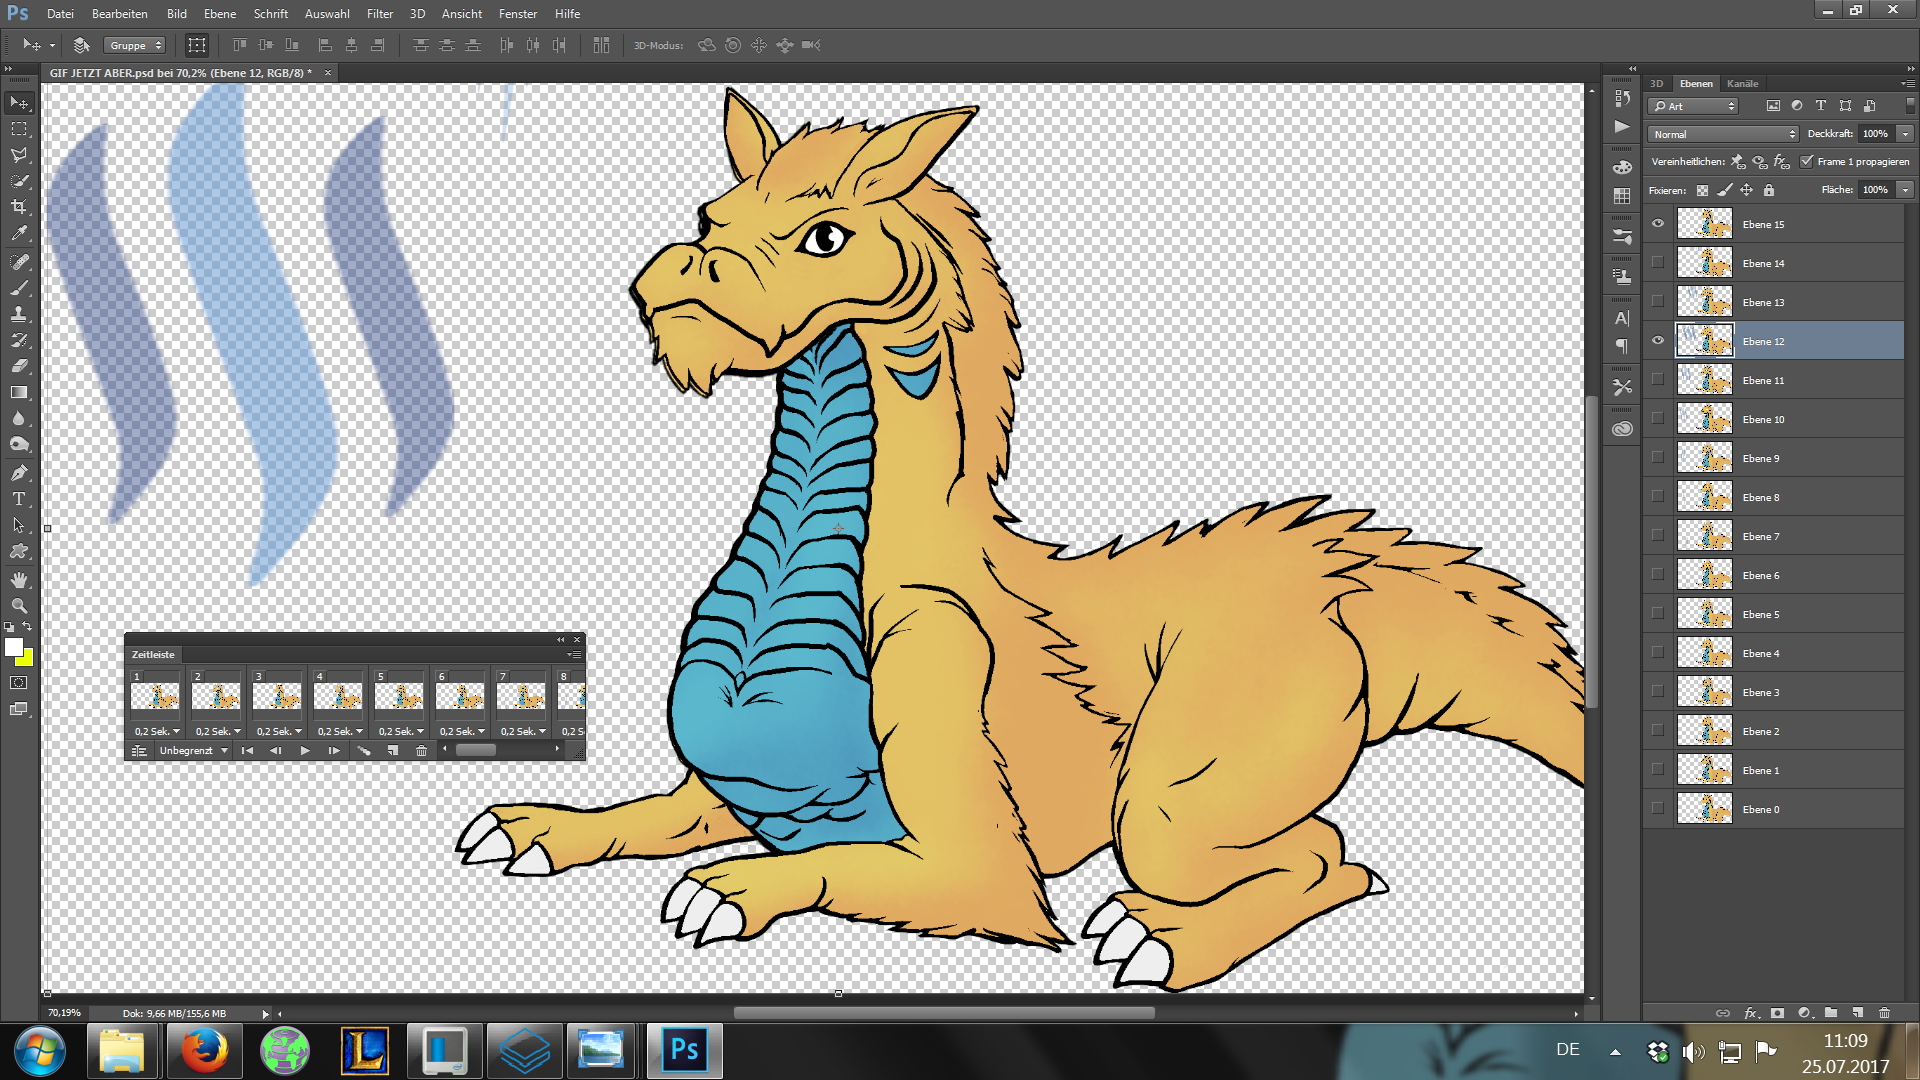
Task: Select the Clone Stamp tool
Action: pos(19,314)
